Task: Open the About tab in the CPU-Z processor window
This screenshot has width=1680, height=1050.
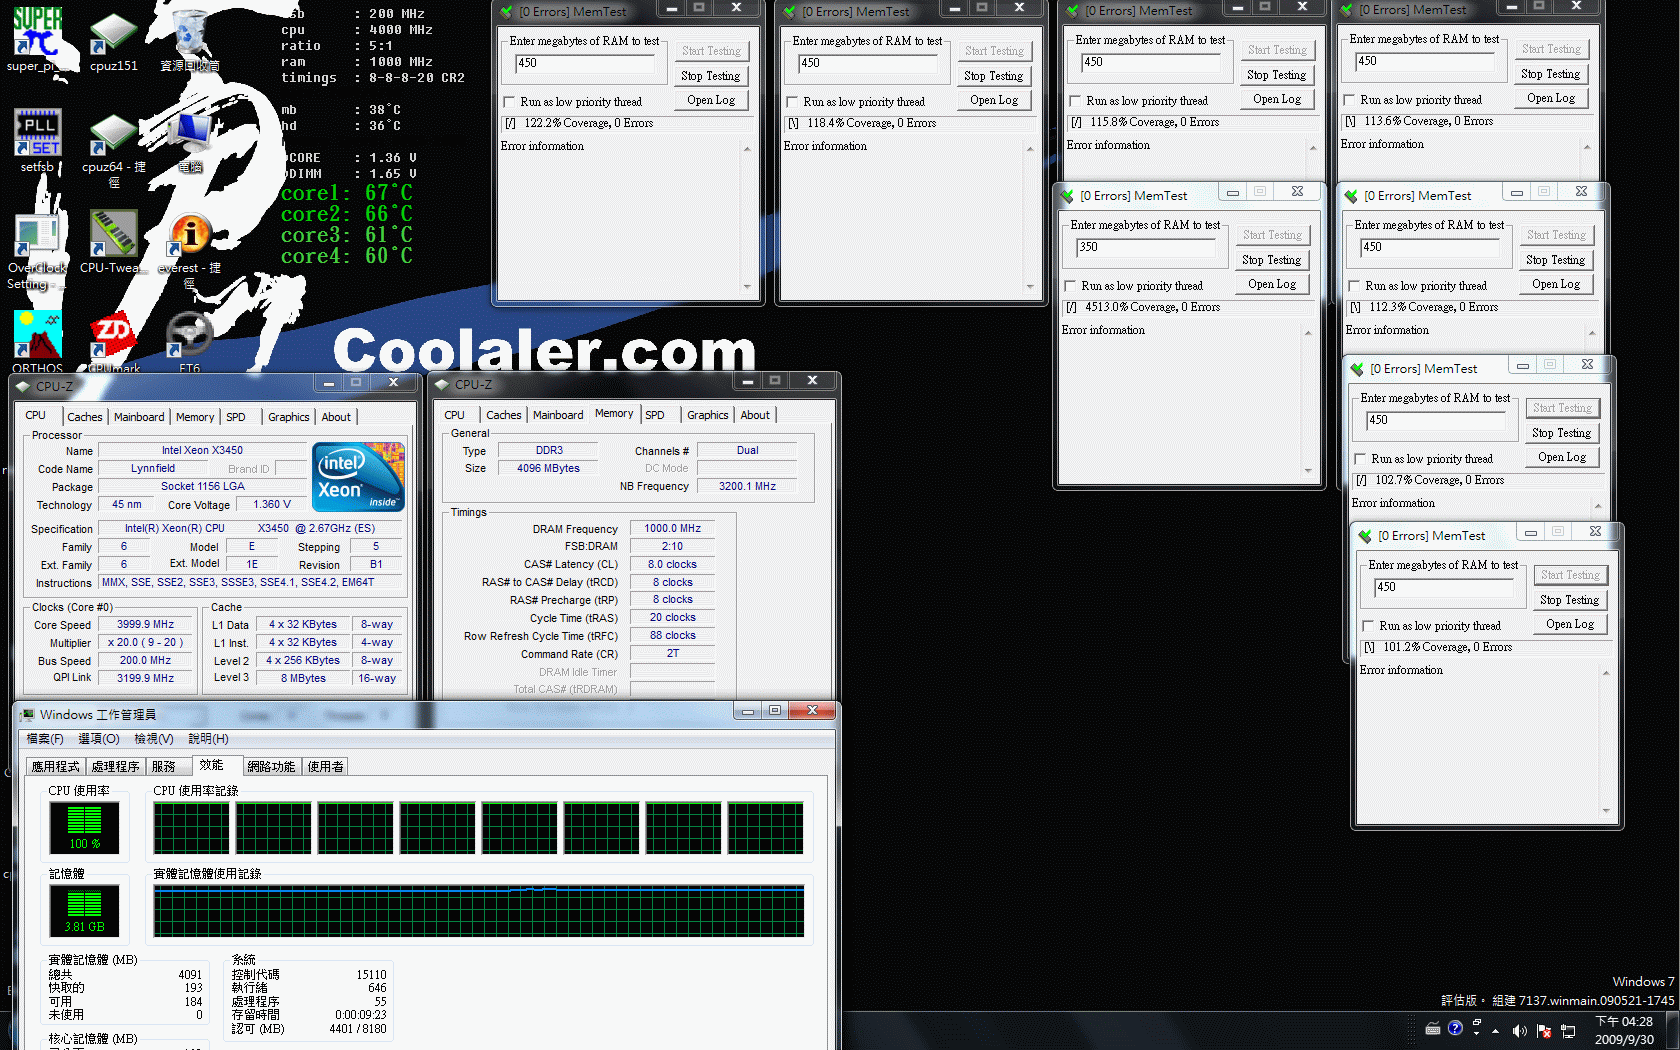Action: pyautogui.click(x=336, y=417)
